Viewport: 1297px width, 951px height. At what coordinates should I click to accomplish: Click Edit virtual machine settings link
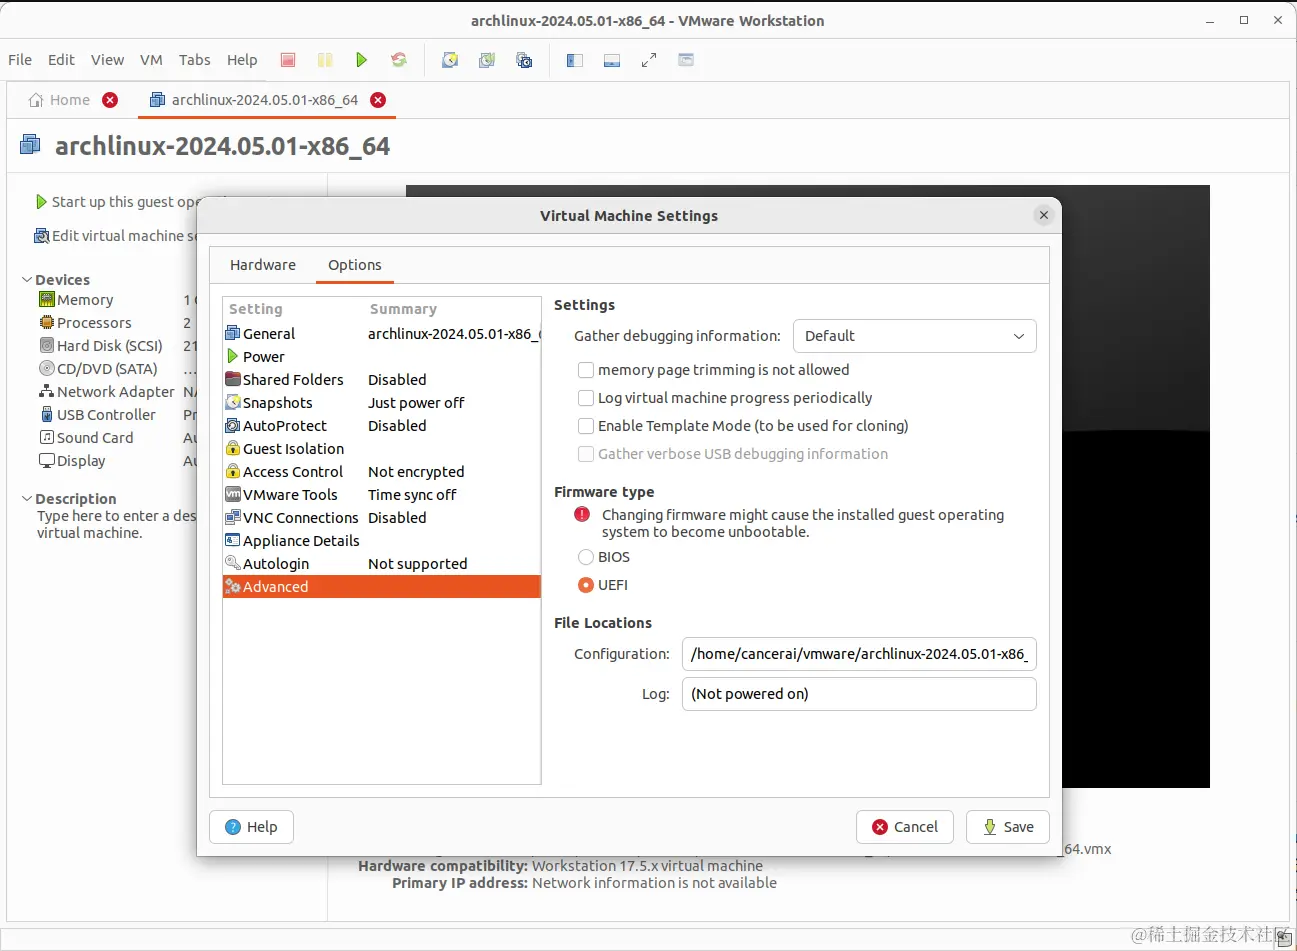(x=116, y=236)
